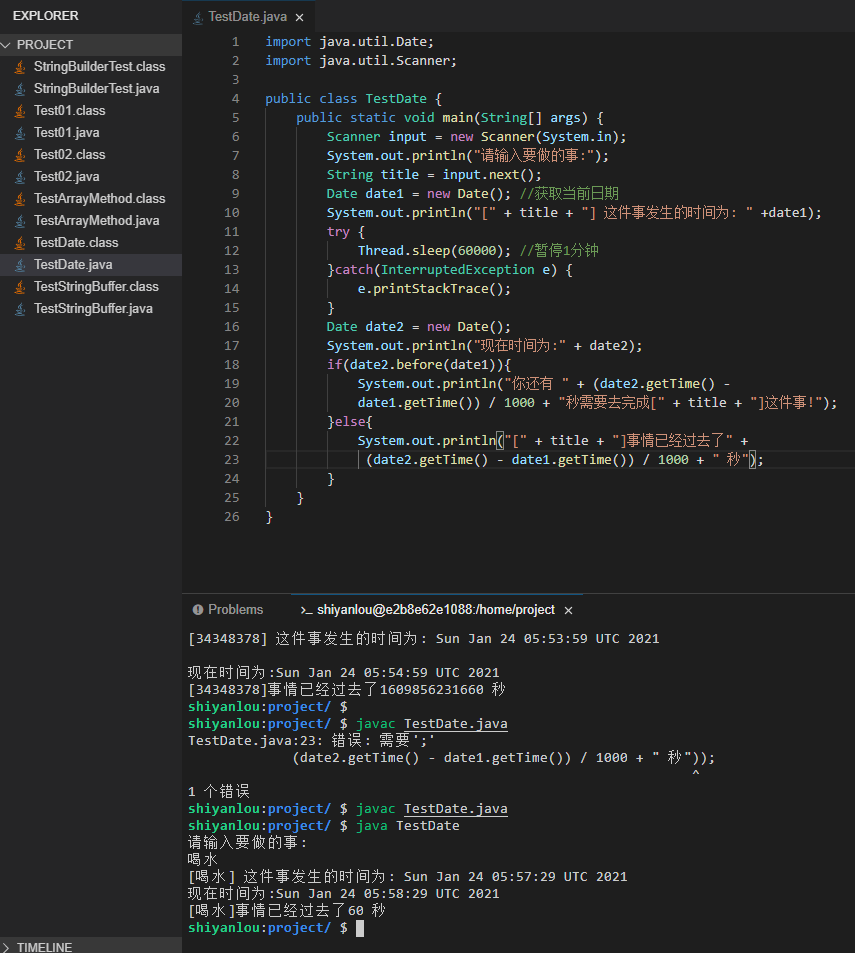Image resolution: width=855 pixels, height=953 pixels.
Task: Click line number 12 in the gutter
Action: coord(232,250)
